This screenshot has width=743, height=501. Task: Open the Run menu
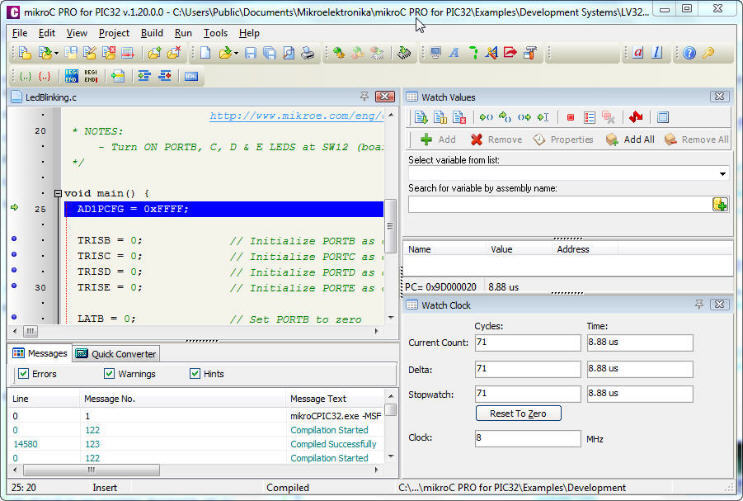[183, 33]
